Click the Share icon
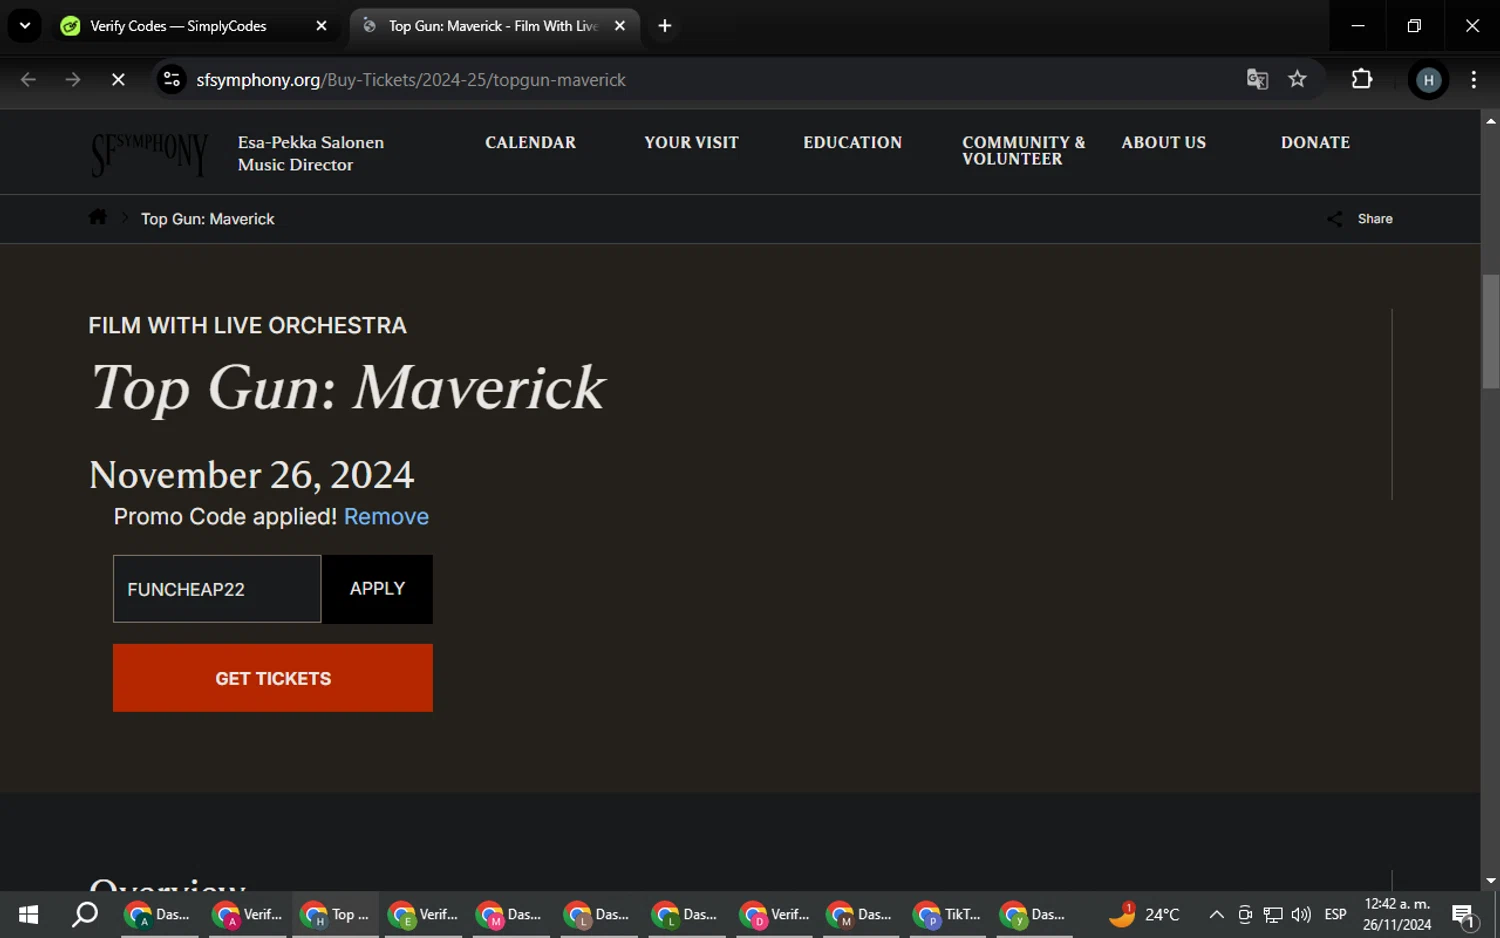The image size is (1500, 938). [x=1334, y=219]
